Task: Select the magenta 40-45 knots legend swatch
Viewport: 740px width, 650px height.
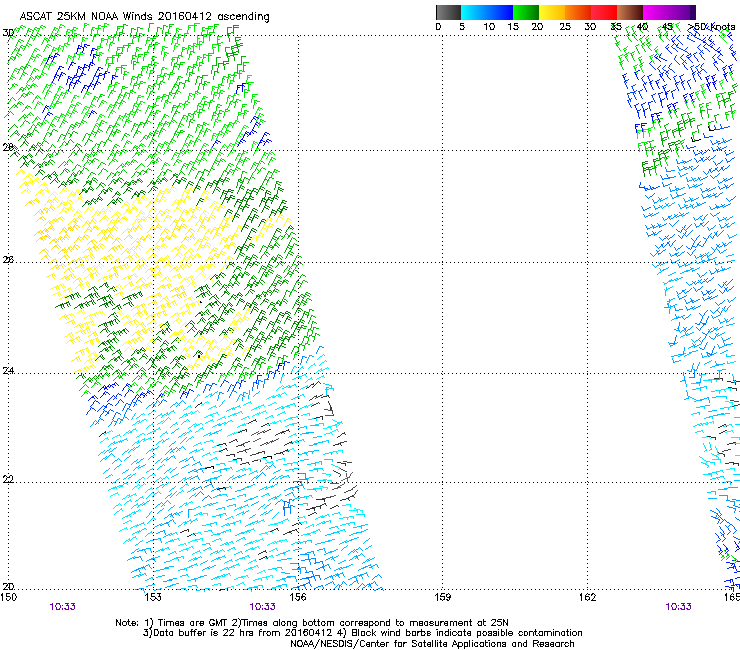Action: (x=656, y=12)
